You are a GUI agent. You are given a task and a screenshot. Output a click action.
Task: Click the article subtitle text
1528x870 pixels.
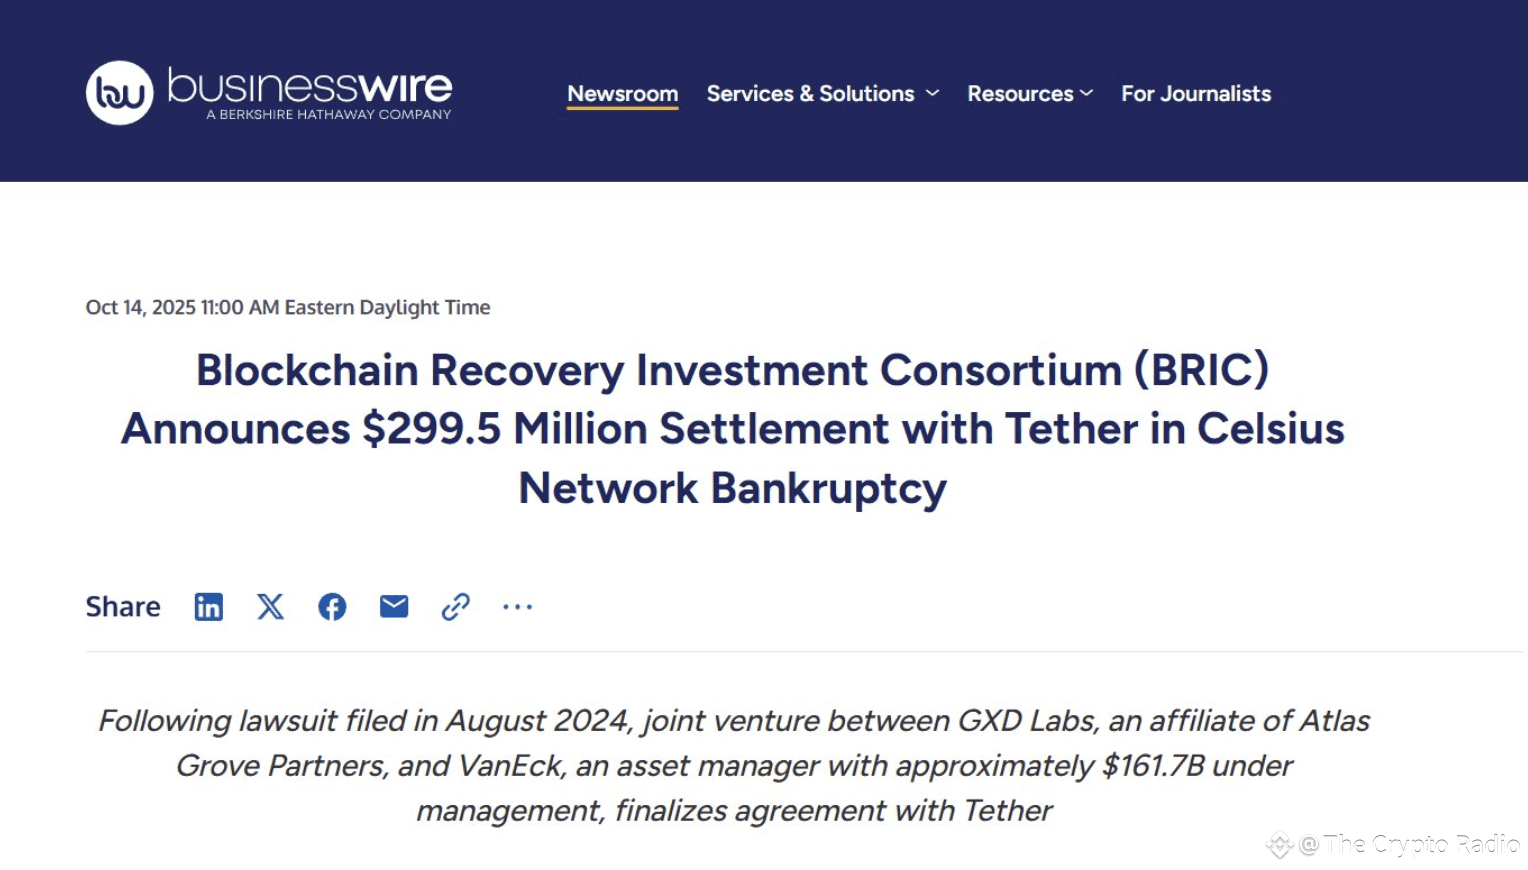[733, 766]
